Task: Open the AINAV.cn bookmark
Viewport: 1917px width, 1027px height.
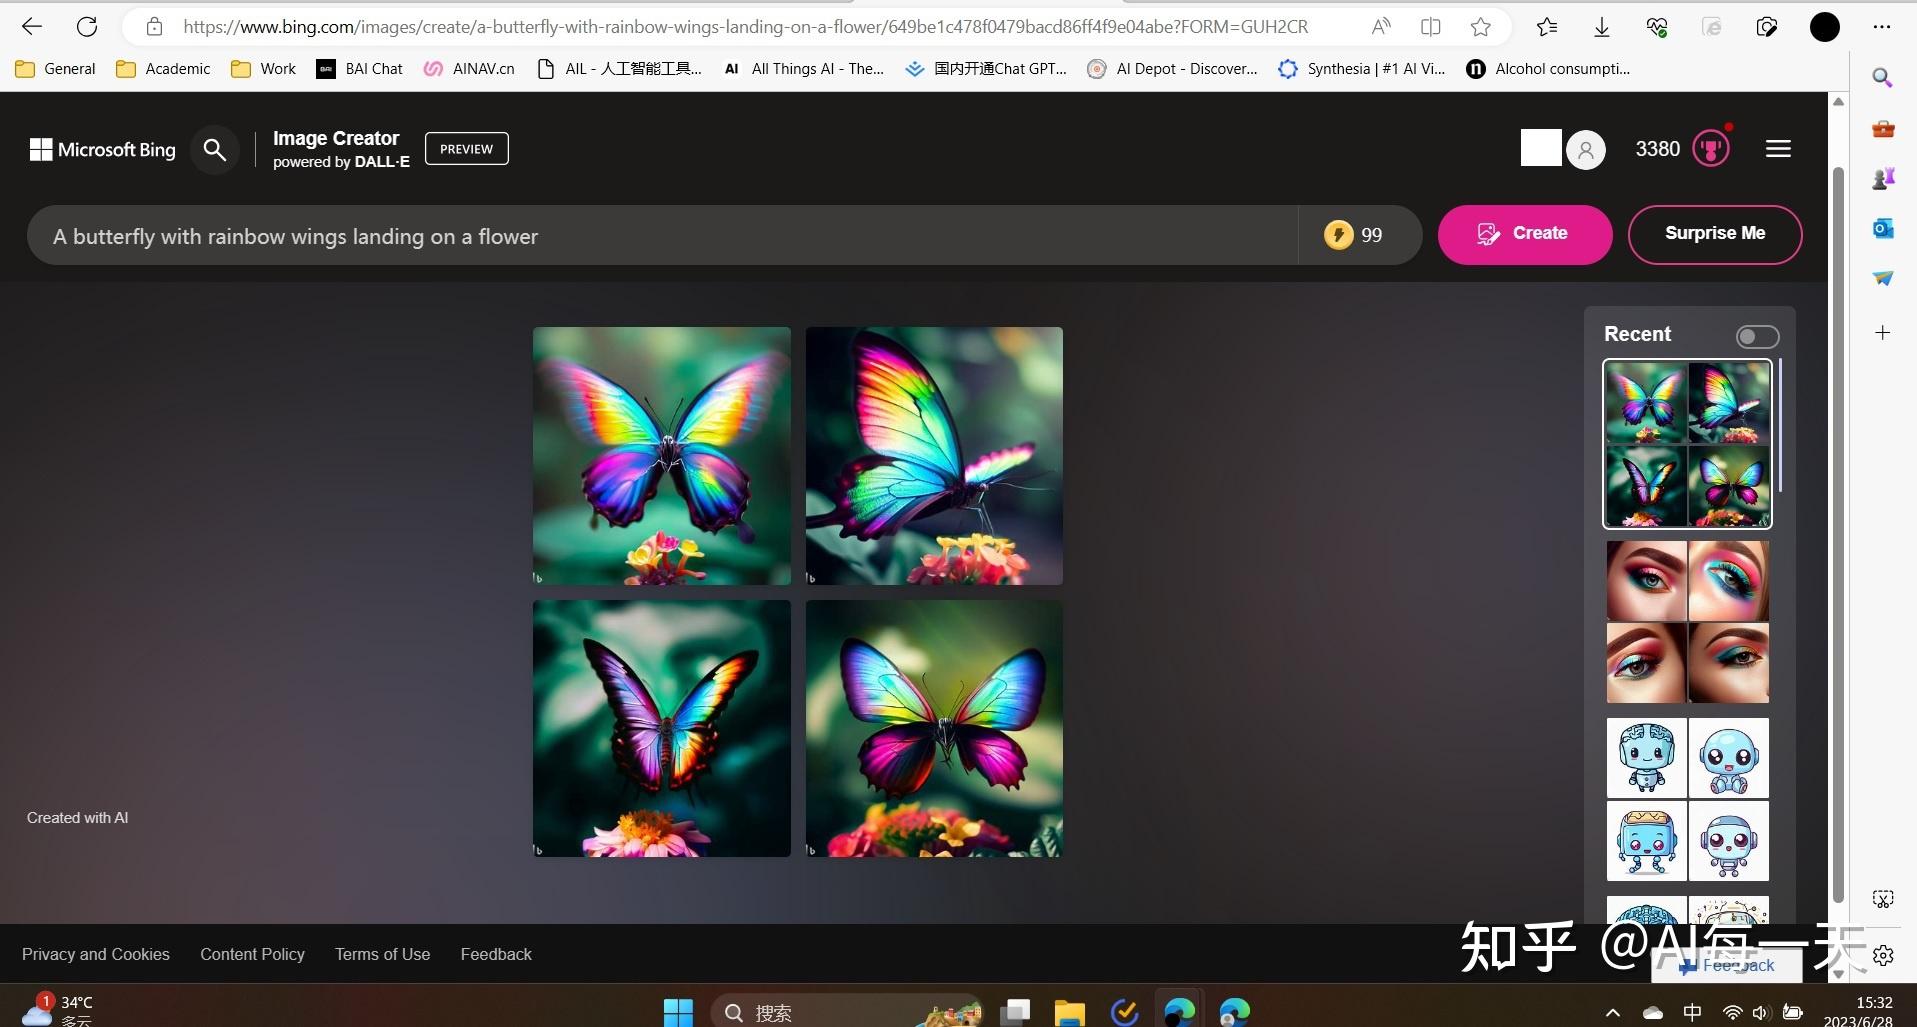Action: 467,68
